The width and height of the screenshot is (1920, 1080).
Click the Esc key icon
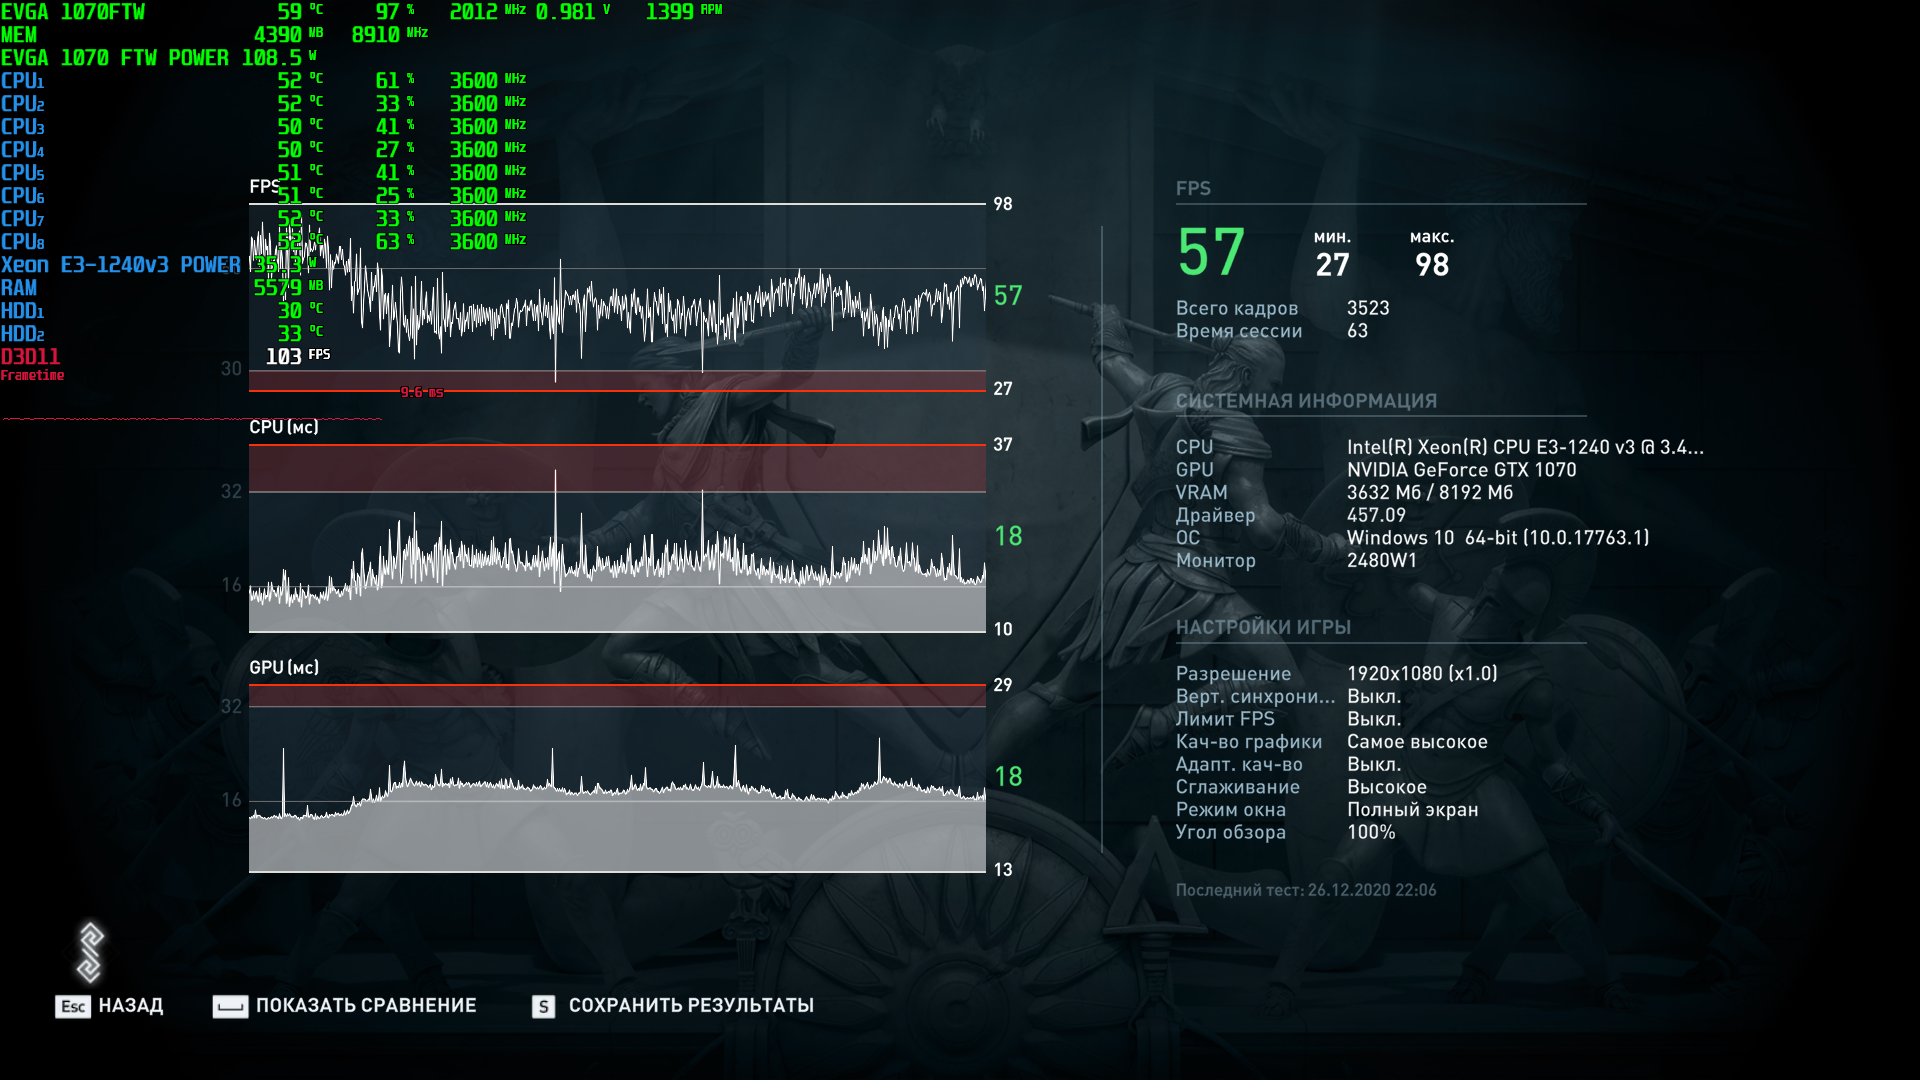point(72,1006)
